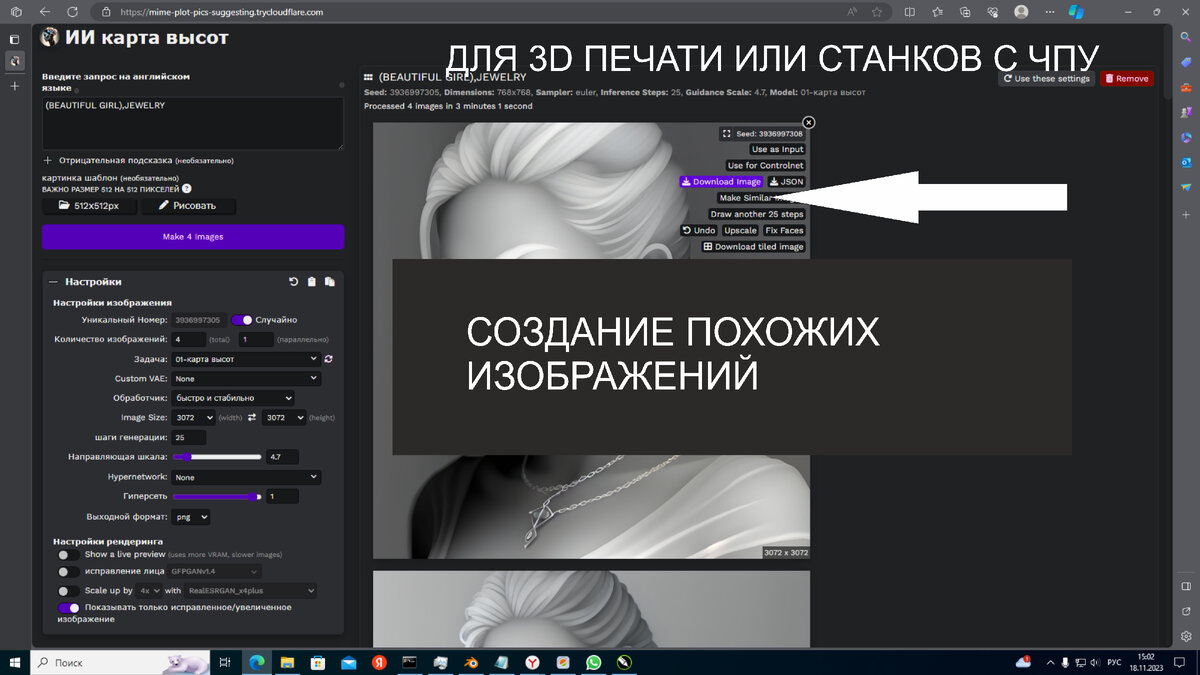Click the browser back arrow
The height and width of the screenshot is (675, 1200).
click(46, 12)
